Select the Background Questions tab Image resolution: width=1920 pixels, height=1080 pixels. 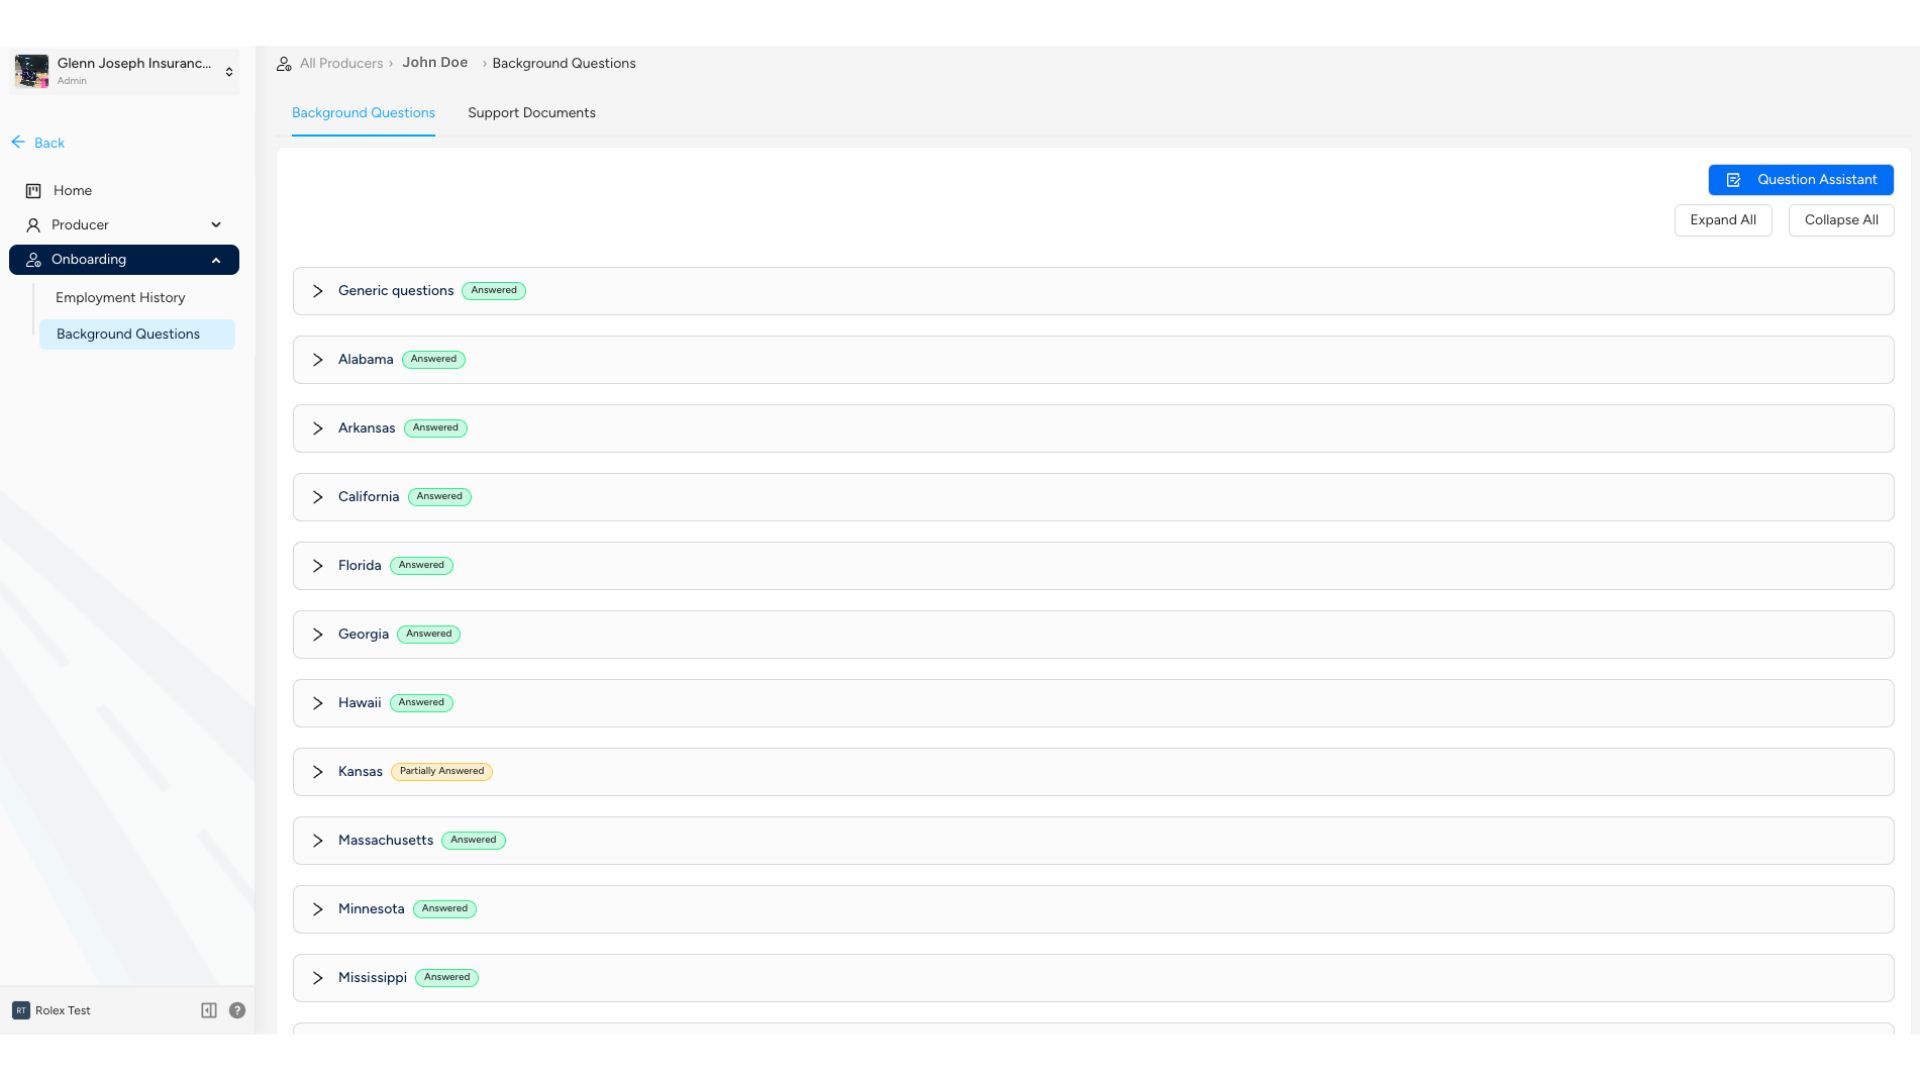tap(363, 113)
